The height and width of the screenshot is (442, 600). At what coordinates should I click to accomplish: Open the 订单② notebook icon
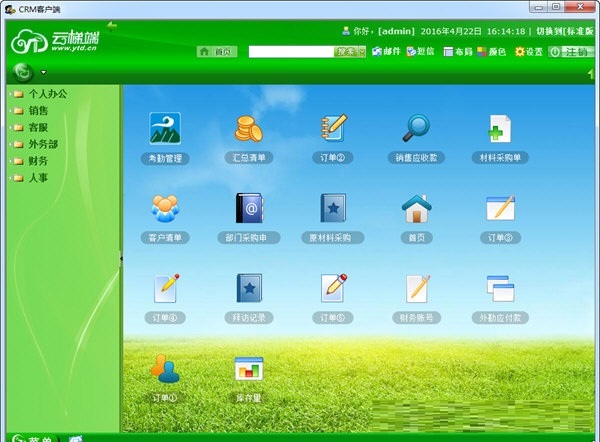click(x=333, y=128)
